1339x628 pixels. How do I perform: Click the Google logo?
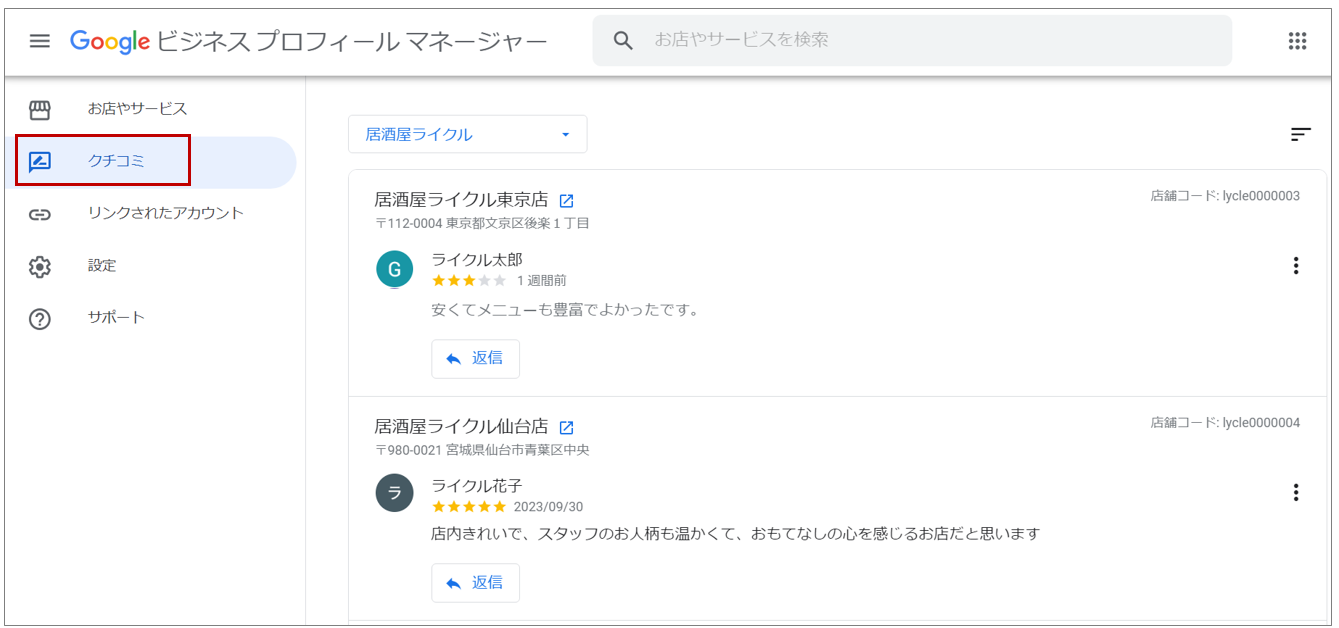(x=110, y=41)
